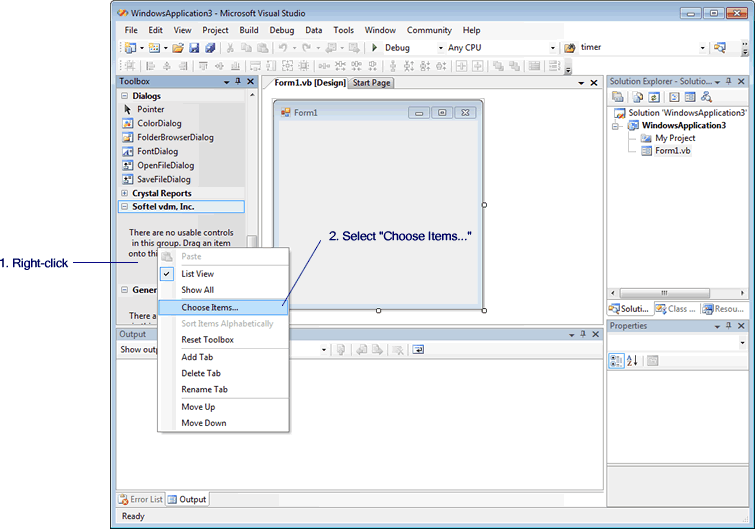The height and width of the screenshot is (529, 755).
Task: Select the FontDialog control in Toolbox
Action: [157, 151]
